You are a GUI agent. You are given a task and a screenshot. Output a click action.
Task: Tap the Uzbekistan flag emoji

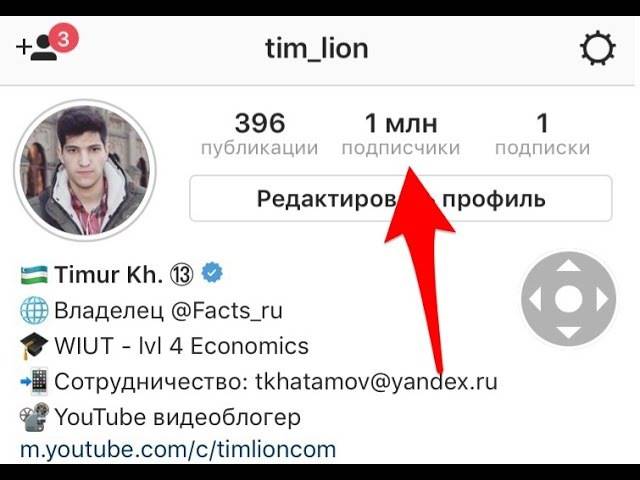click(x=34, y=274)
